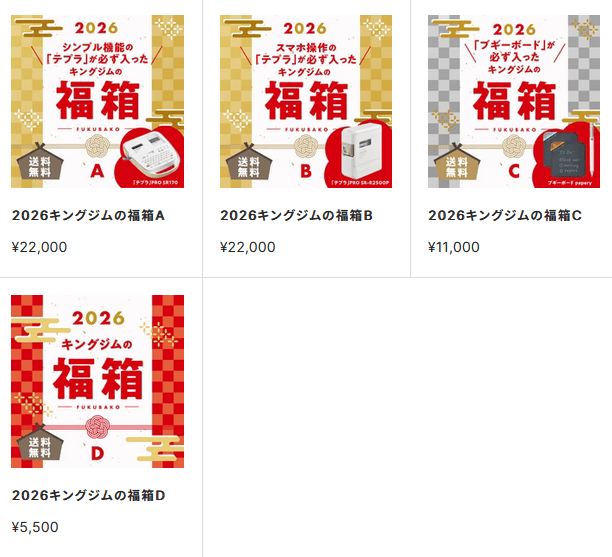Image resolution: width=612 pixels, height=557 pixels.
Task: Click the title link 2026キングジムの福箱D
Action: tap(88, 495)
